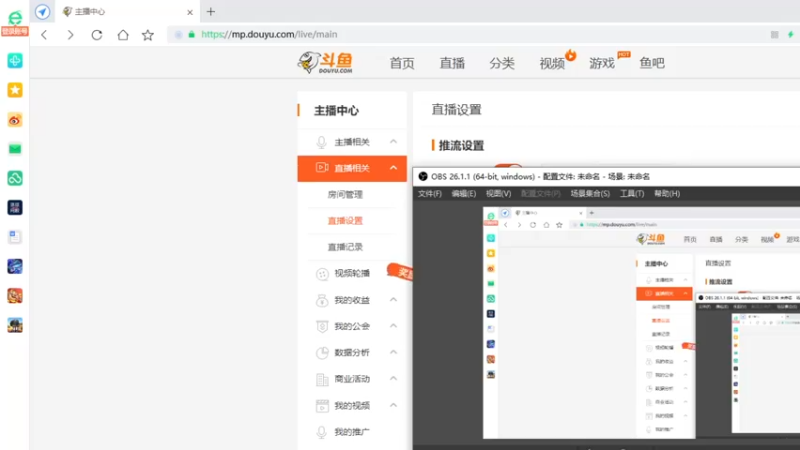This screenshot has width=800, height=450.
Task: Open 直播设置 in the sidebar
Action: tap(345, 220)
